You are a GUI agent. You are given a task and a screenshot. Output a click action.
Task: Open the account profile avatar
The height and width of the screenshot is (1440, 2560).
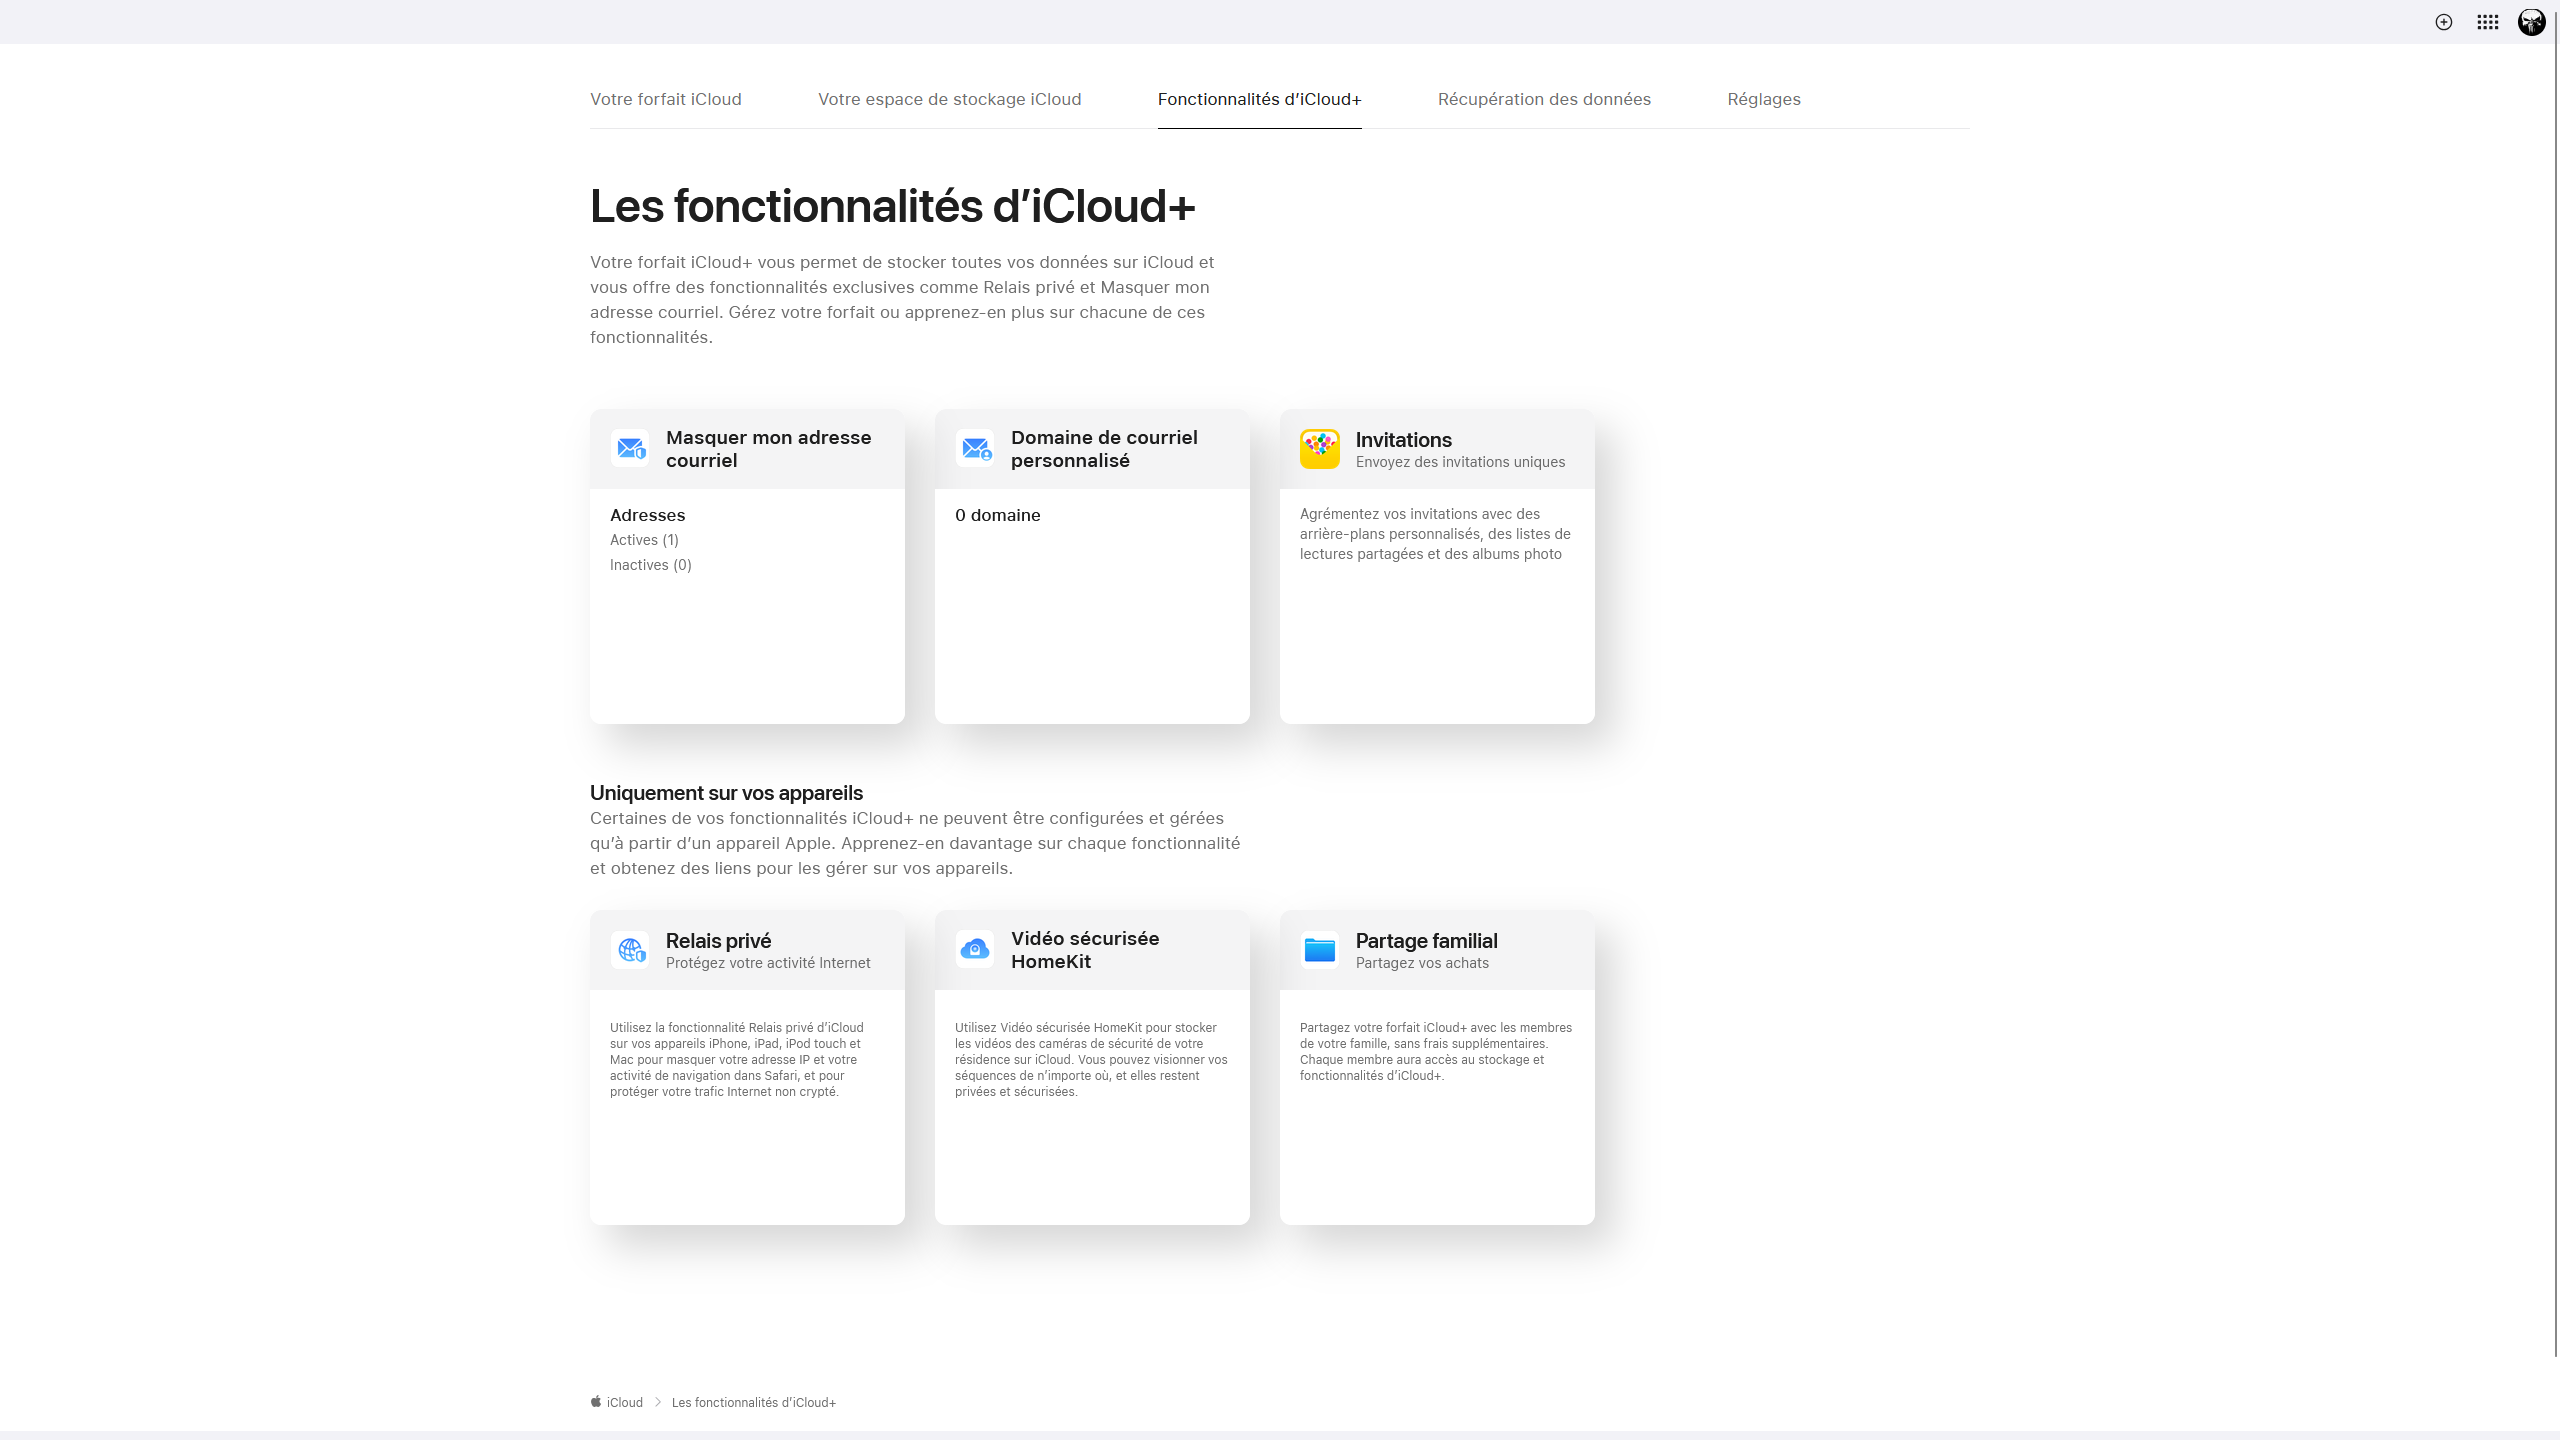tap(2531, 22)
